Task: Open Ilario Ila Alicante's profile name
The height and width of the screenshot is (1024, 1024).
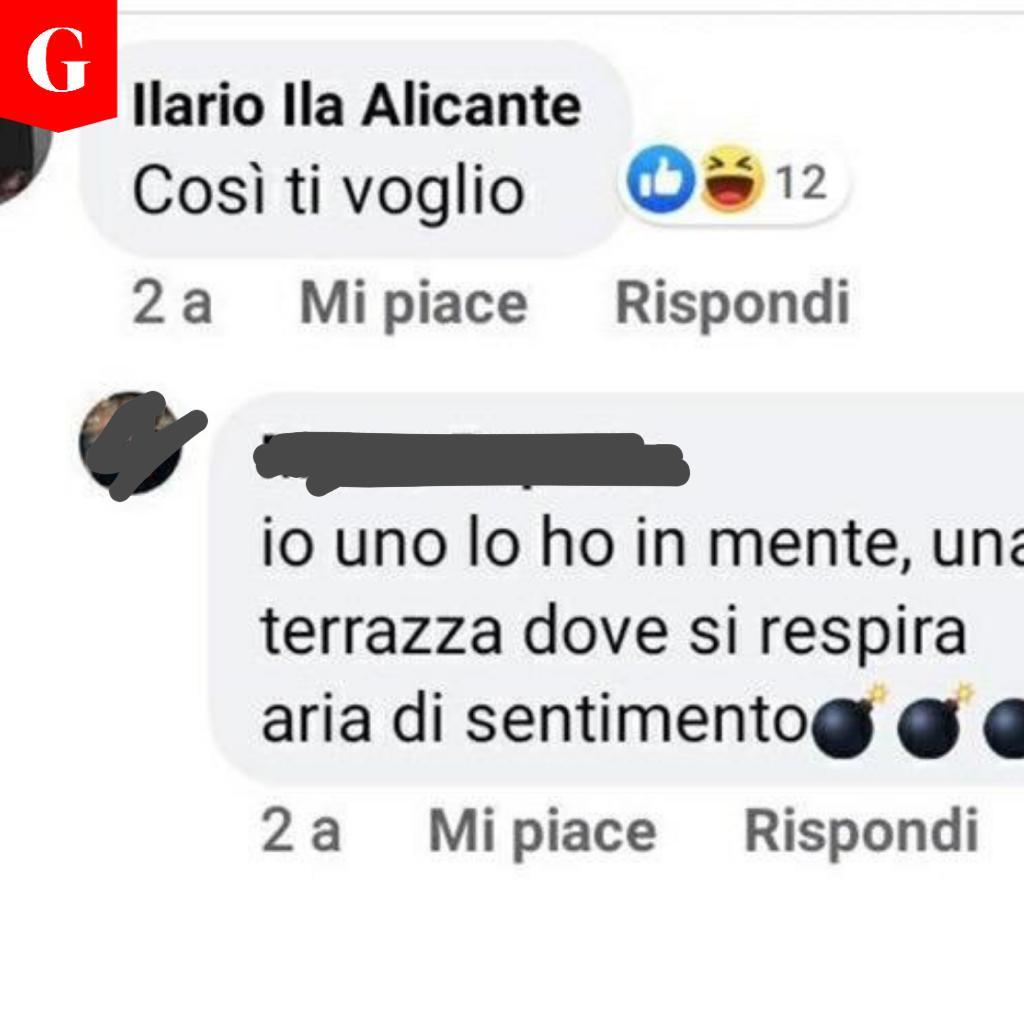Action: (x=357, y=106)
